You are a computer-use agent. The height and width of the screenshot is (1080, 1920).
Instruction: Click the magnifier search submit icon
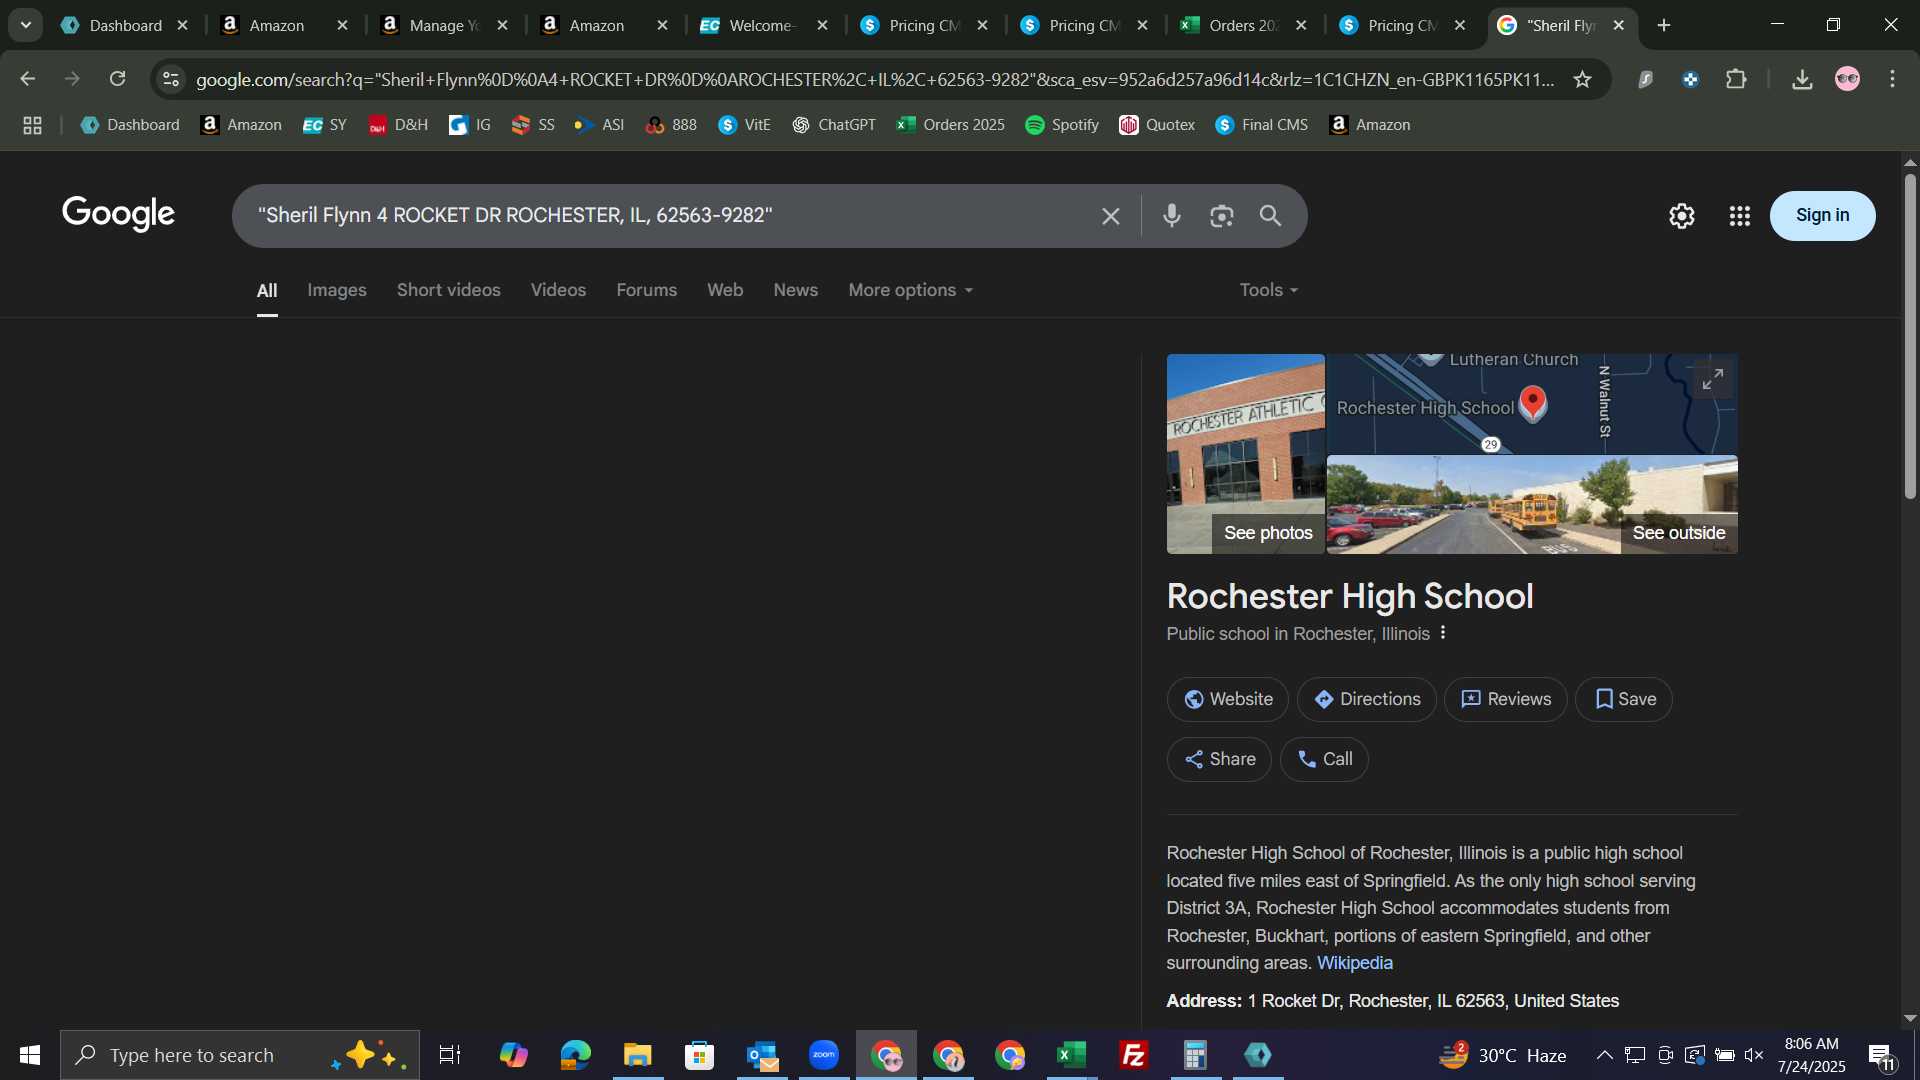1270,216
